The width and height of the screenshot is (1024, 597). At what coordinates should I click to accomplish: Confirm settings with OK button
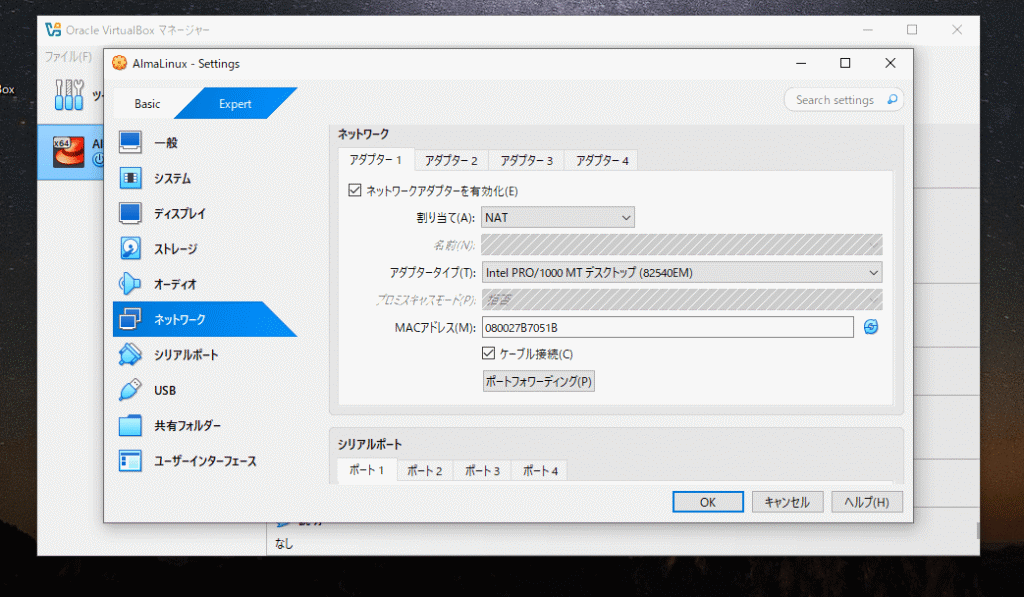[708, 502]
